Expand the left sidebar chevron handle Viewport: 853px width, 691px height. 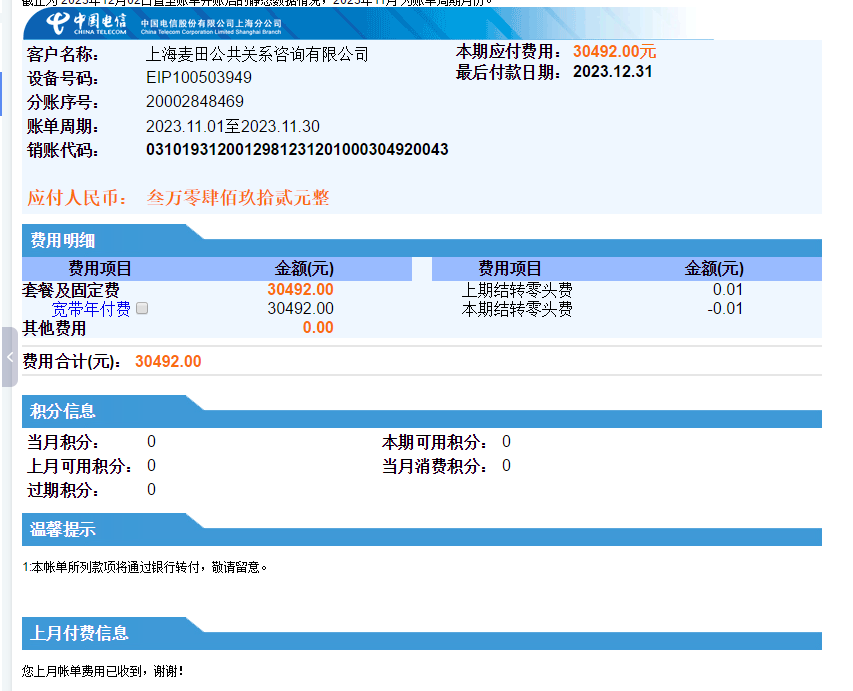pyautogui.click(x=9, y=357)
